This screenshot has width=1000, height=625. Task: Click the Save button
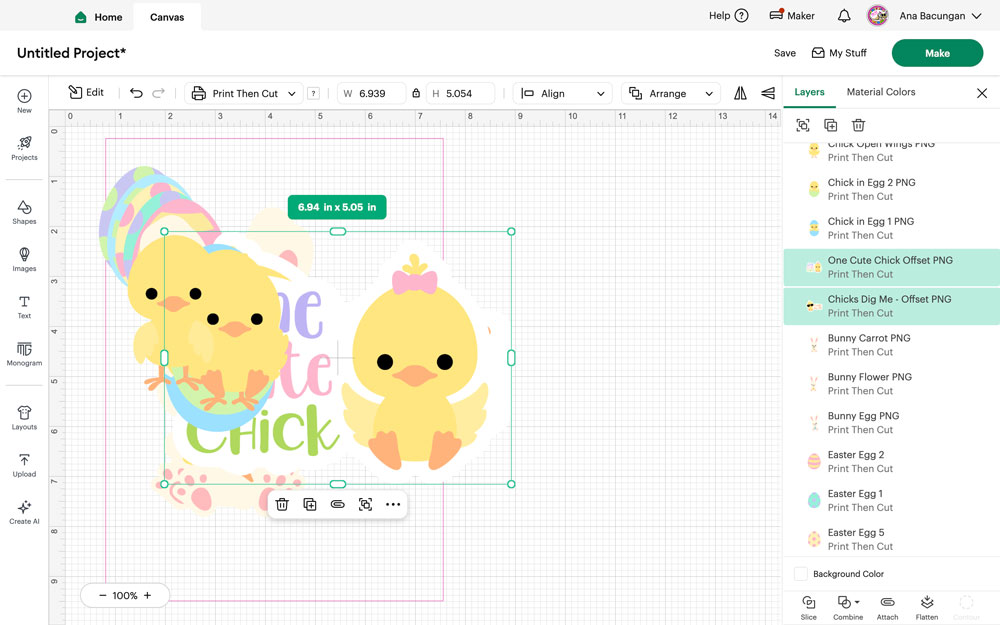pos(784,53)
